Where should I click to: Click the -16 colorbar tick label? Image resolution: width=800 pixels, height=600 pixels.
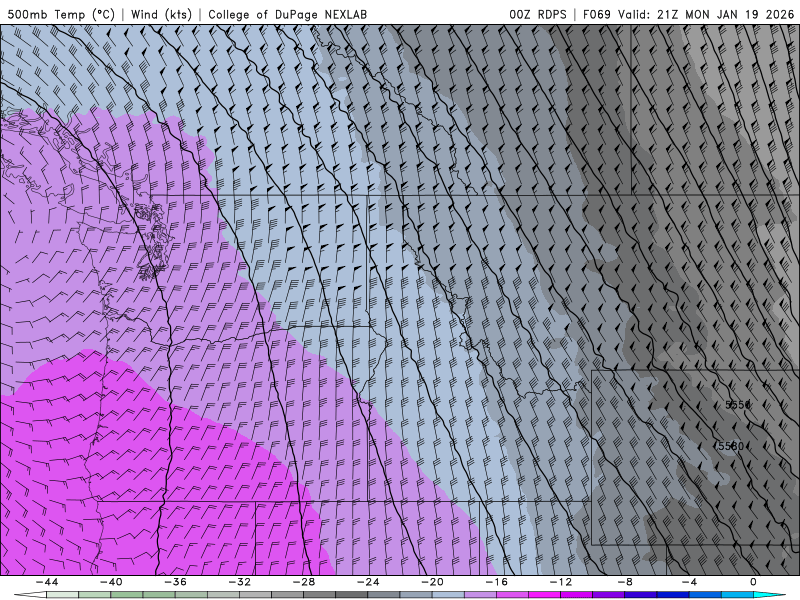pyautogui.click(x=497, y=582)
